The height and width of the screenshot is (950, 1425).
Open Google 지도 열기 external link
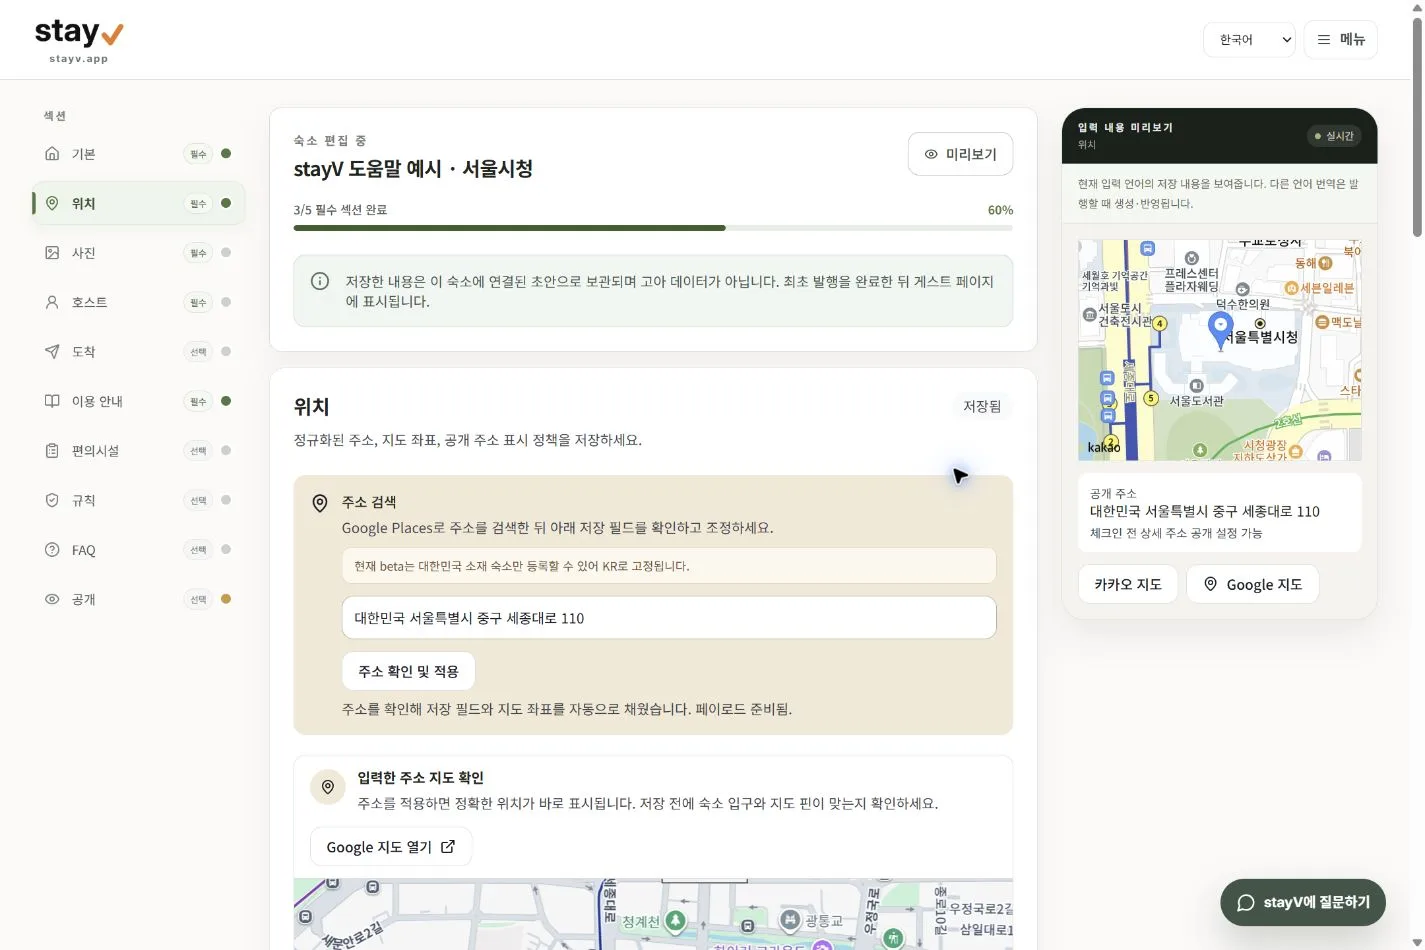[x=391, y=847]
